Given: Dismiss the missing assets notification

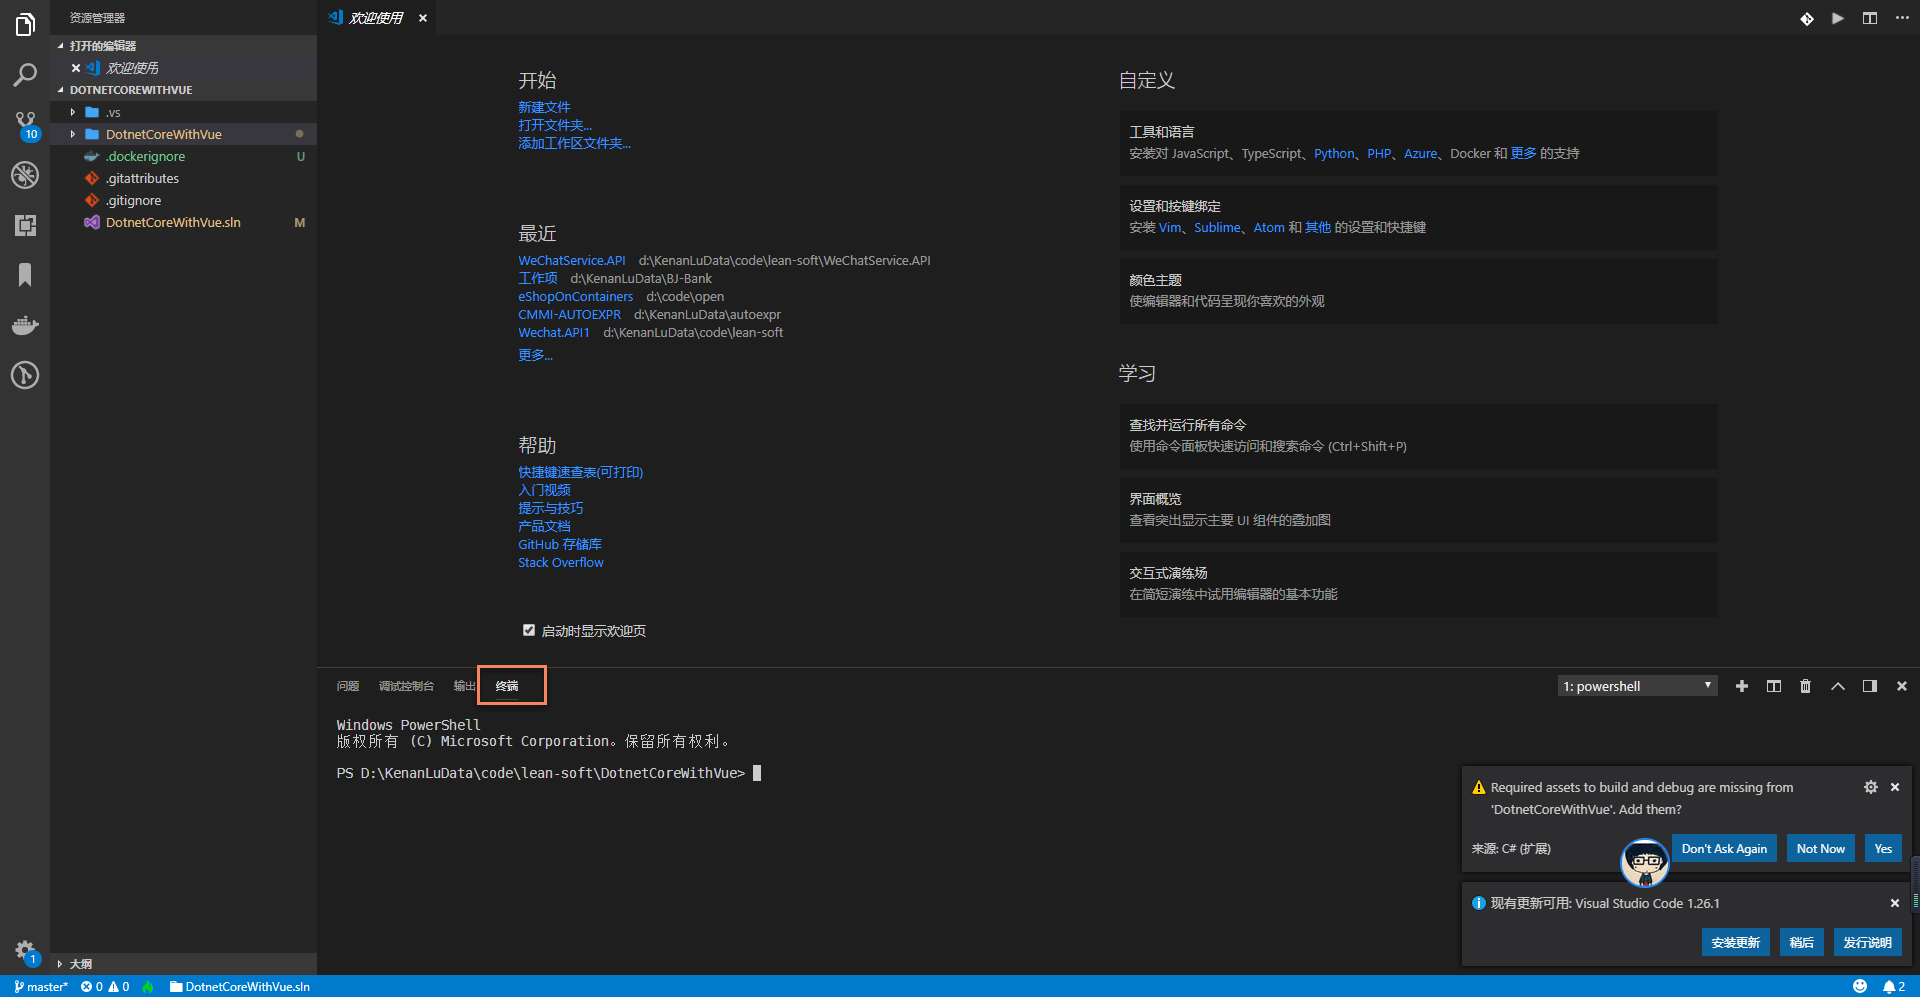Looking at the screenshot, I should 1895,787.
